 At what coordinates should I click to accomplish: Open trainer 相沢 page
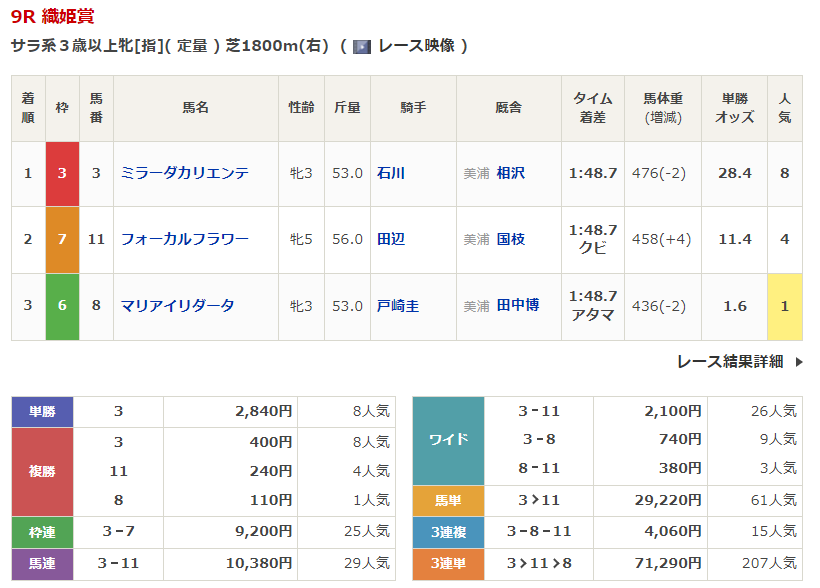(510, 173)
